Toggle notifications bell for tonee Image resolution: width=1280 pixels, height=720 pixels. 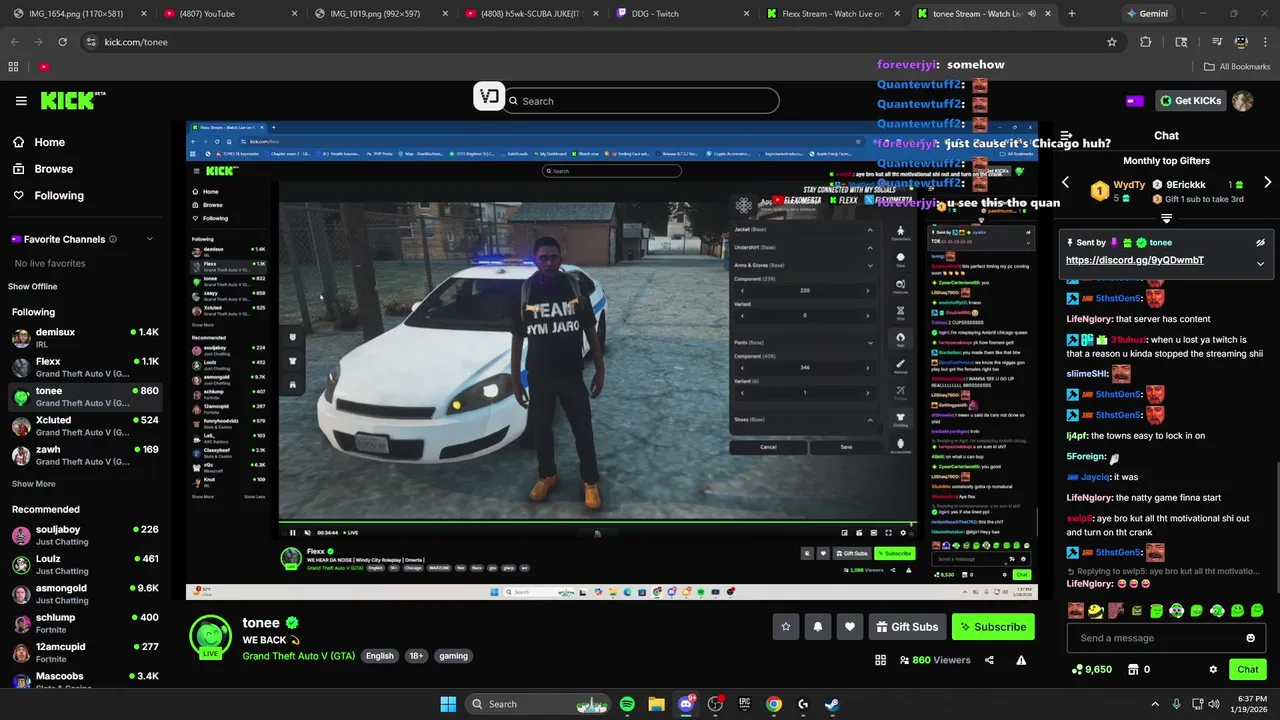tap(818, 627)
